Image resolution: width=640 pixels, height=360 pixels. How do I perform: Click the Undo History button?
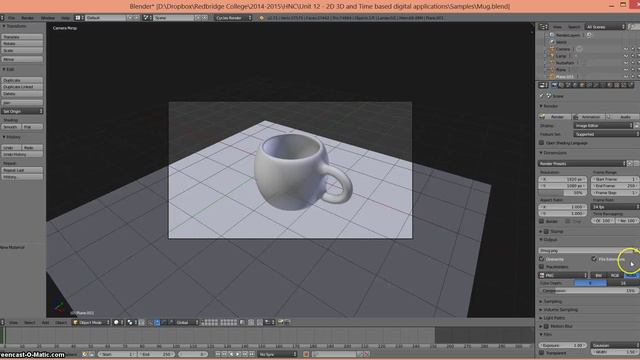tap(22, 155)
